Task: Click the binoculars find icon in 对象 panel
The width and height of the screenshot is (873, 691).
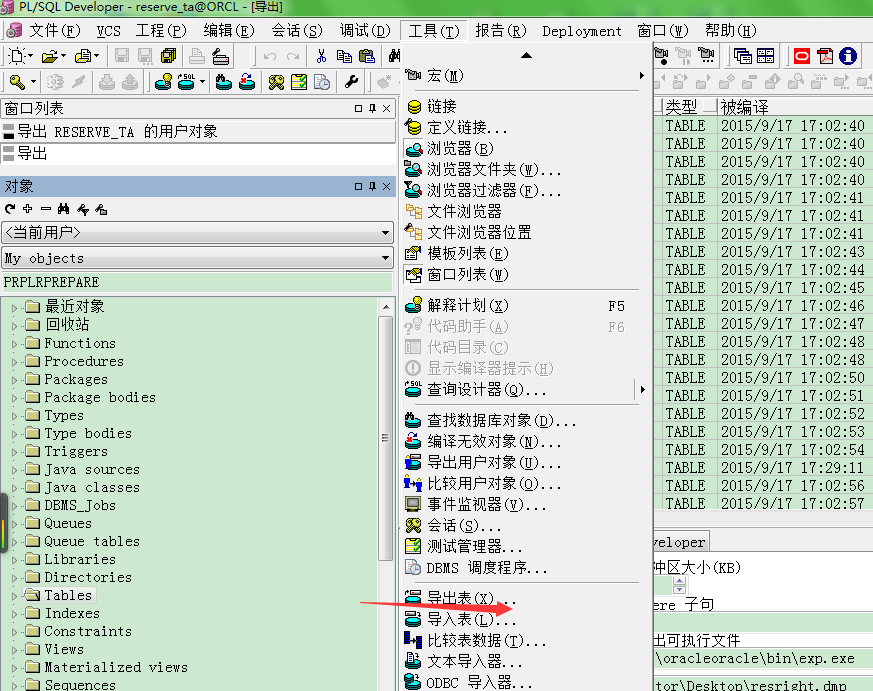Action: (63, 209)
